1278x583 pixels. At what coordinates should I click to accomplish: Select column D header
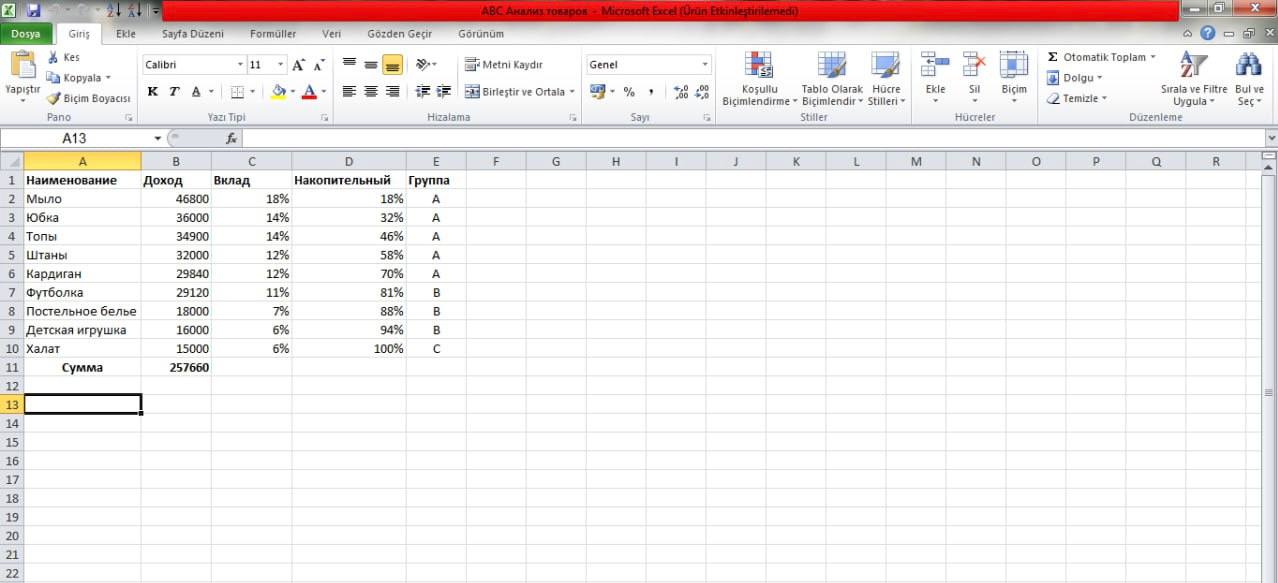click(348, 161)
